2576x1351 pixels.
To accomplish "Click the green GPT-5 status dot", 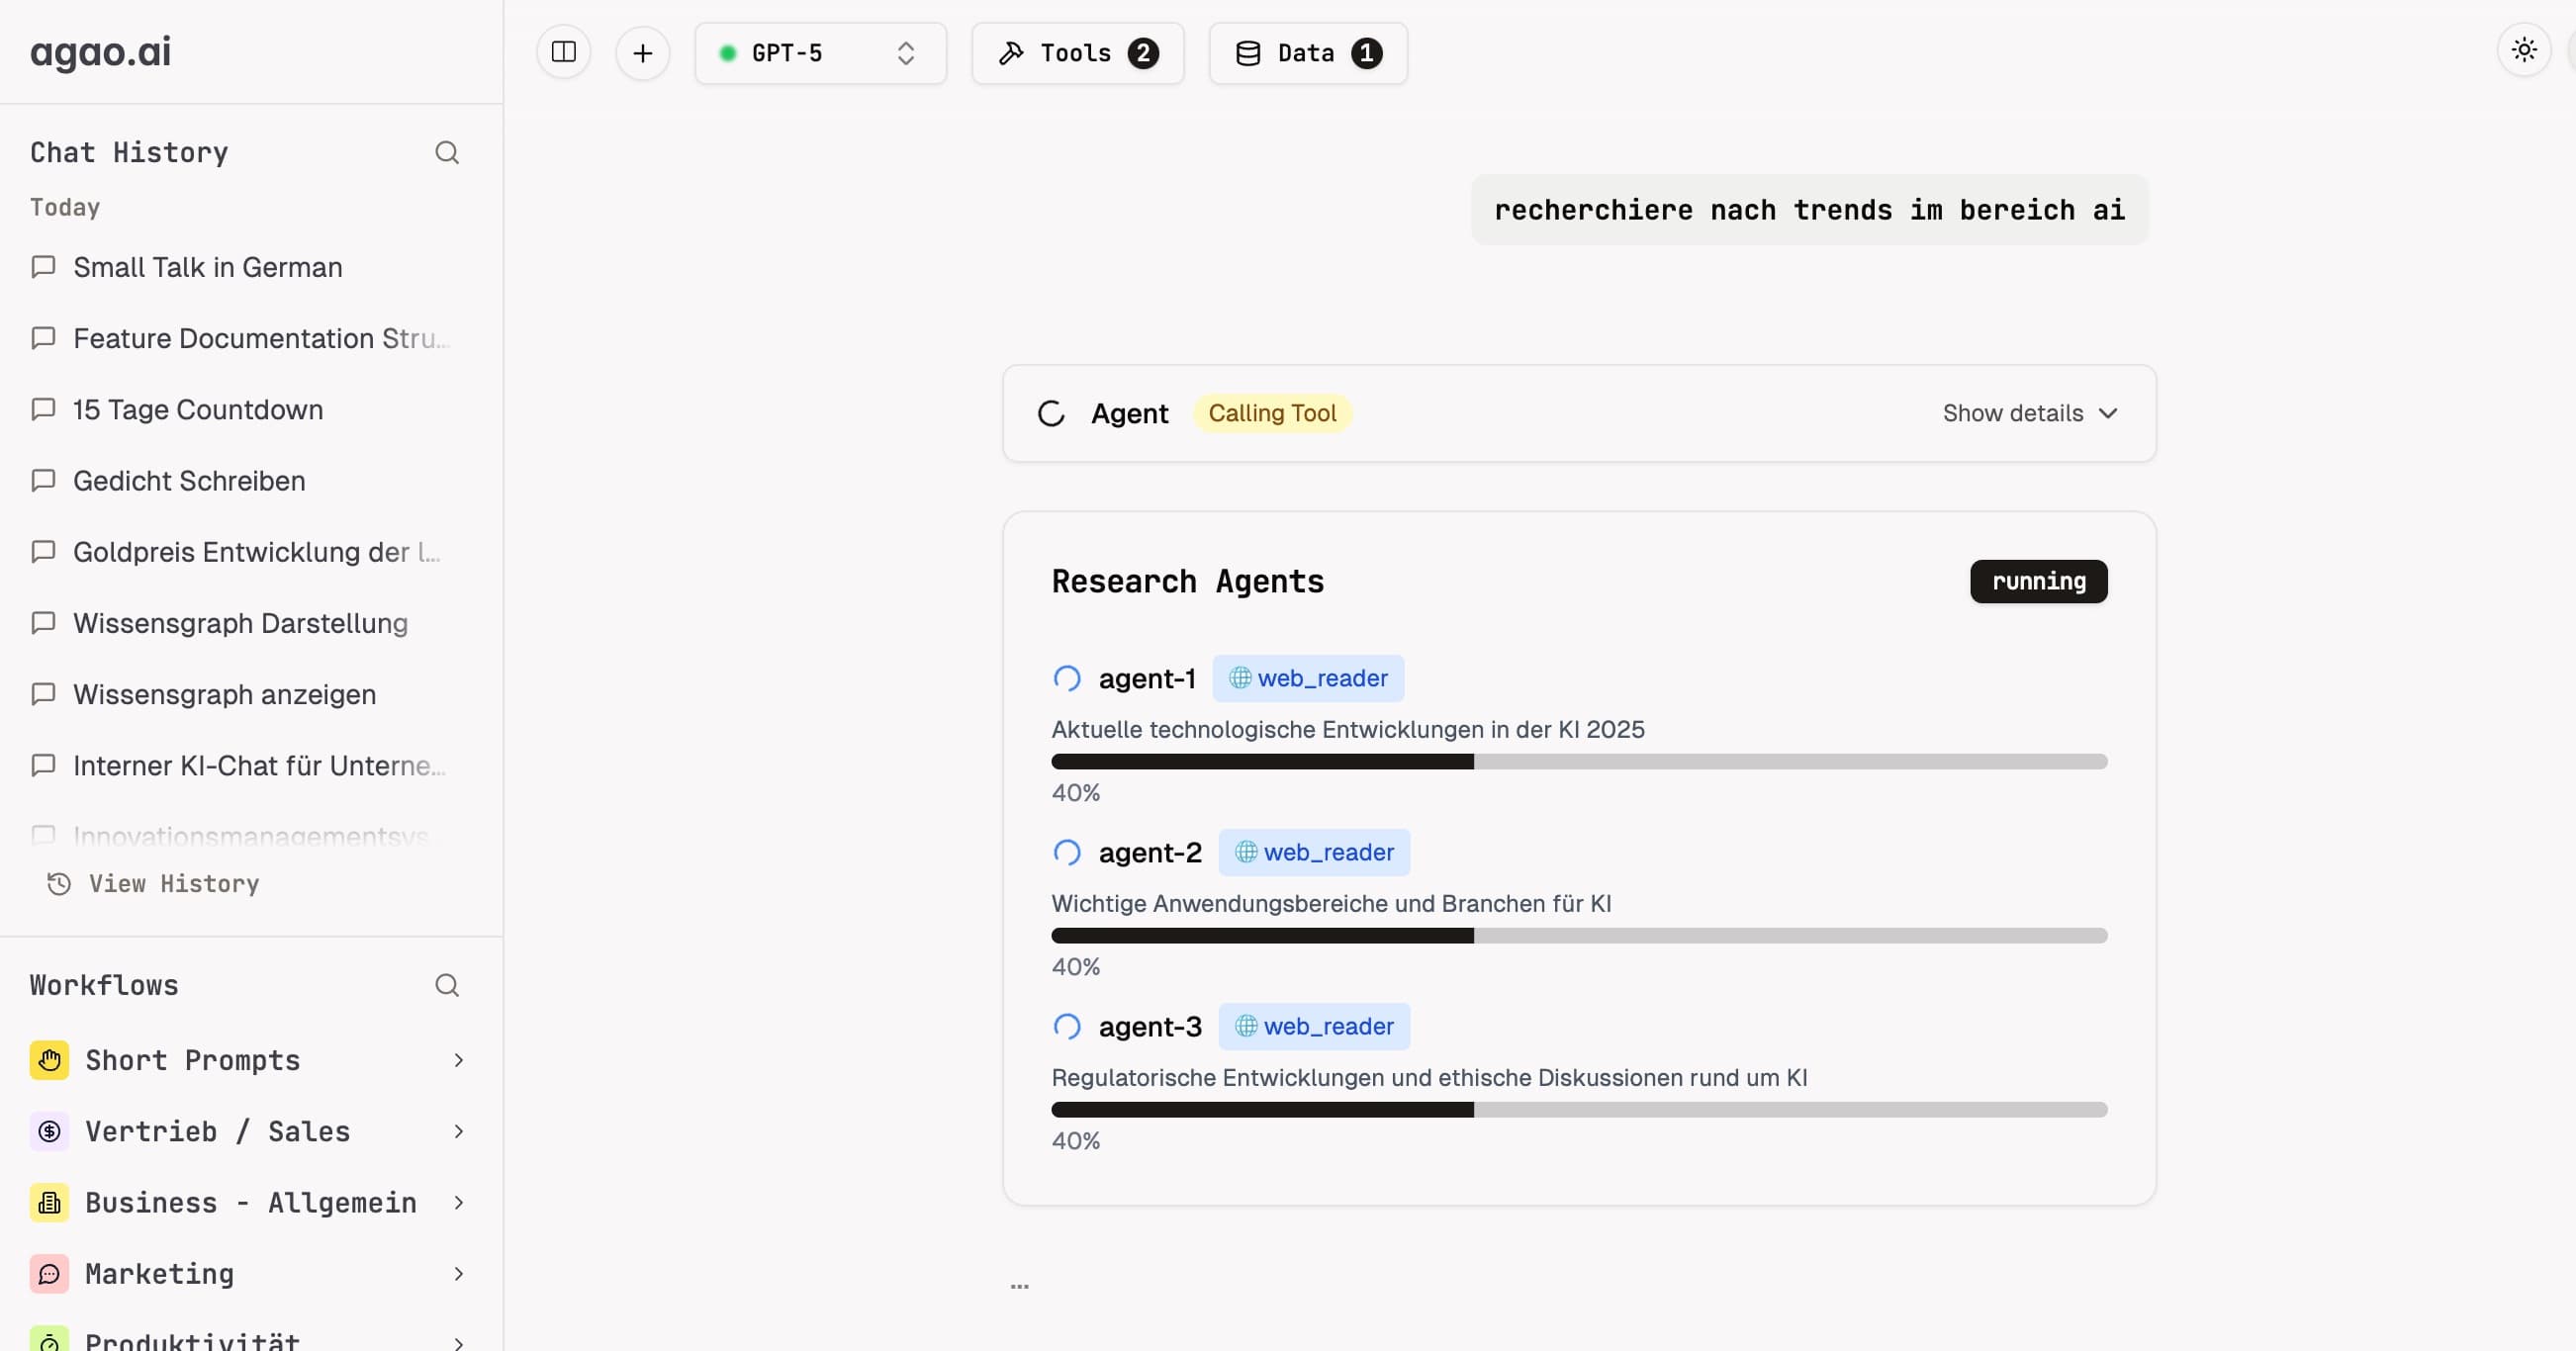I will point(728,53).
